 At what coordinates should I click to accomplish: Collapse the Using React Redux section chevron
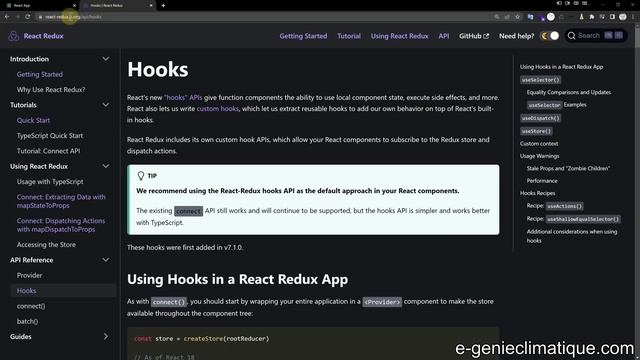pos(106,166)
